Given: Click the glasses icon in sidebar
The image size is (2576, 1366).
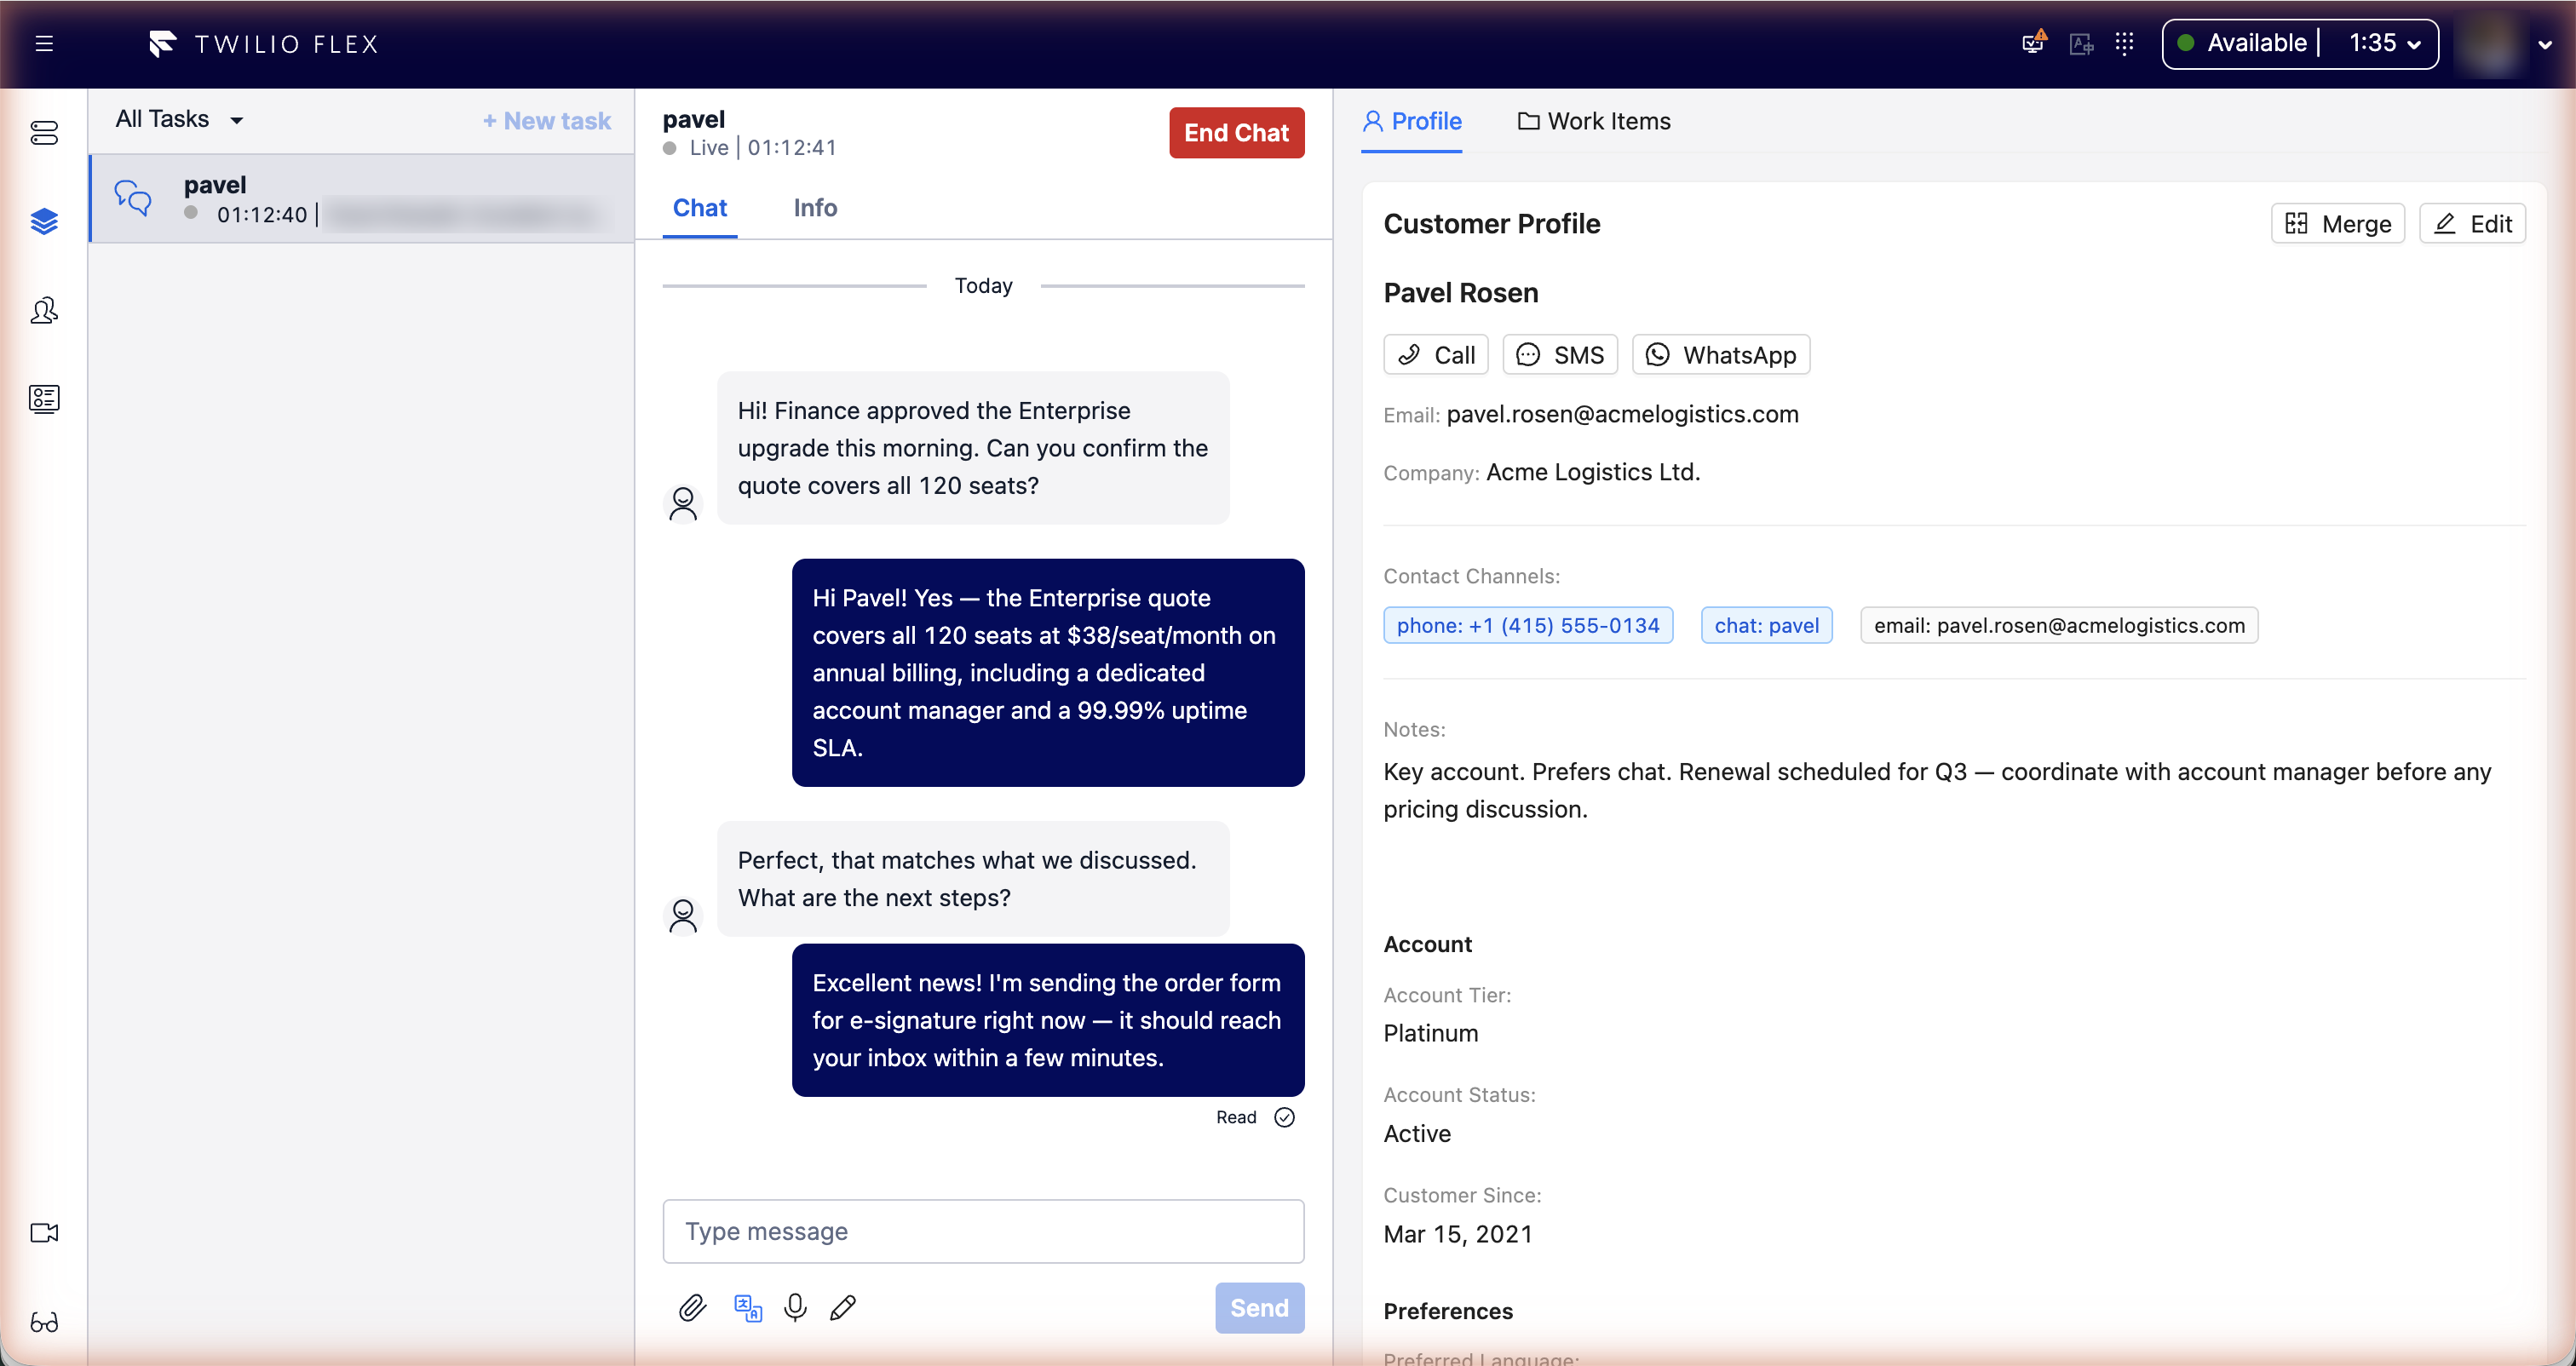Looking at the screenshot, I should (44, 1322).
